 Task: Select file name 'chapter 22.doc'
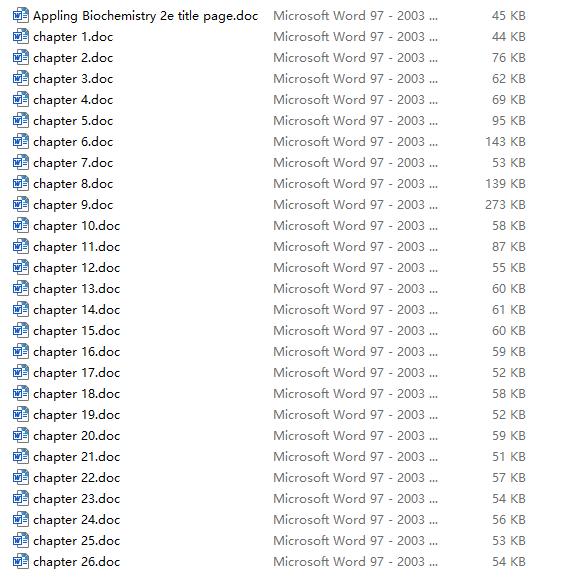(x=77, y=478)
